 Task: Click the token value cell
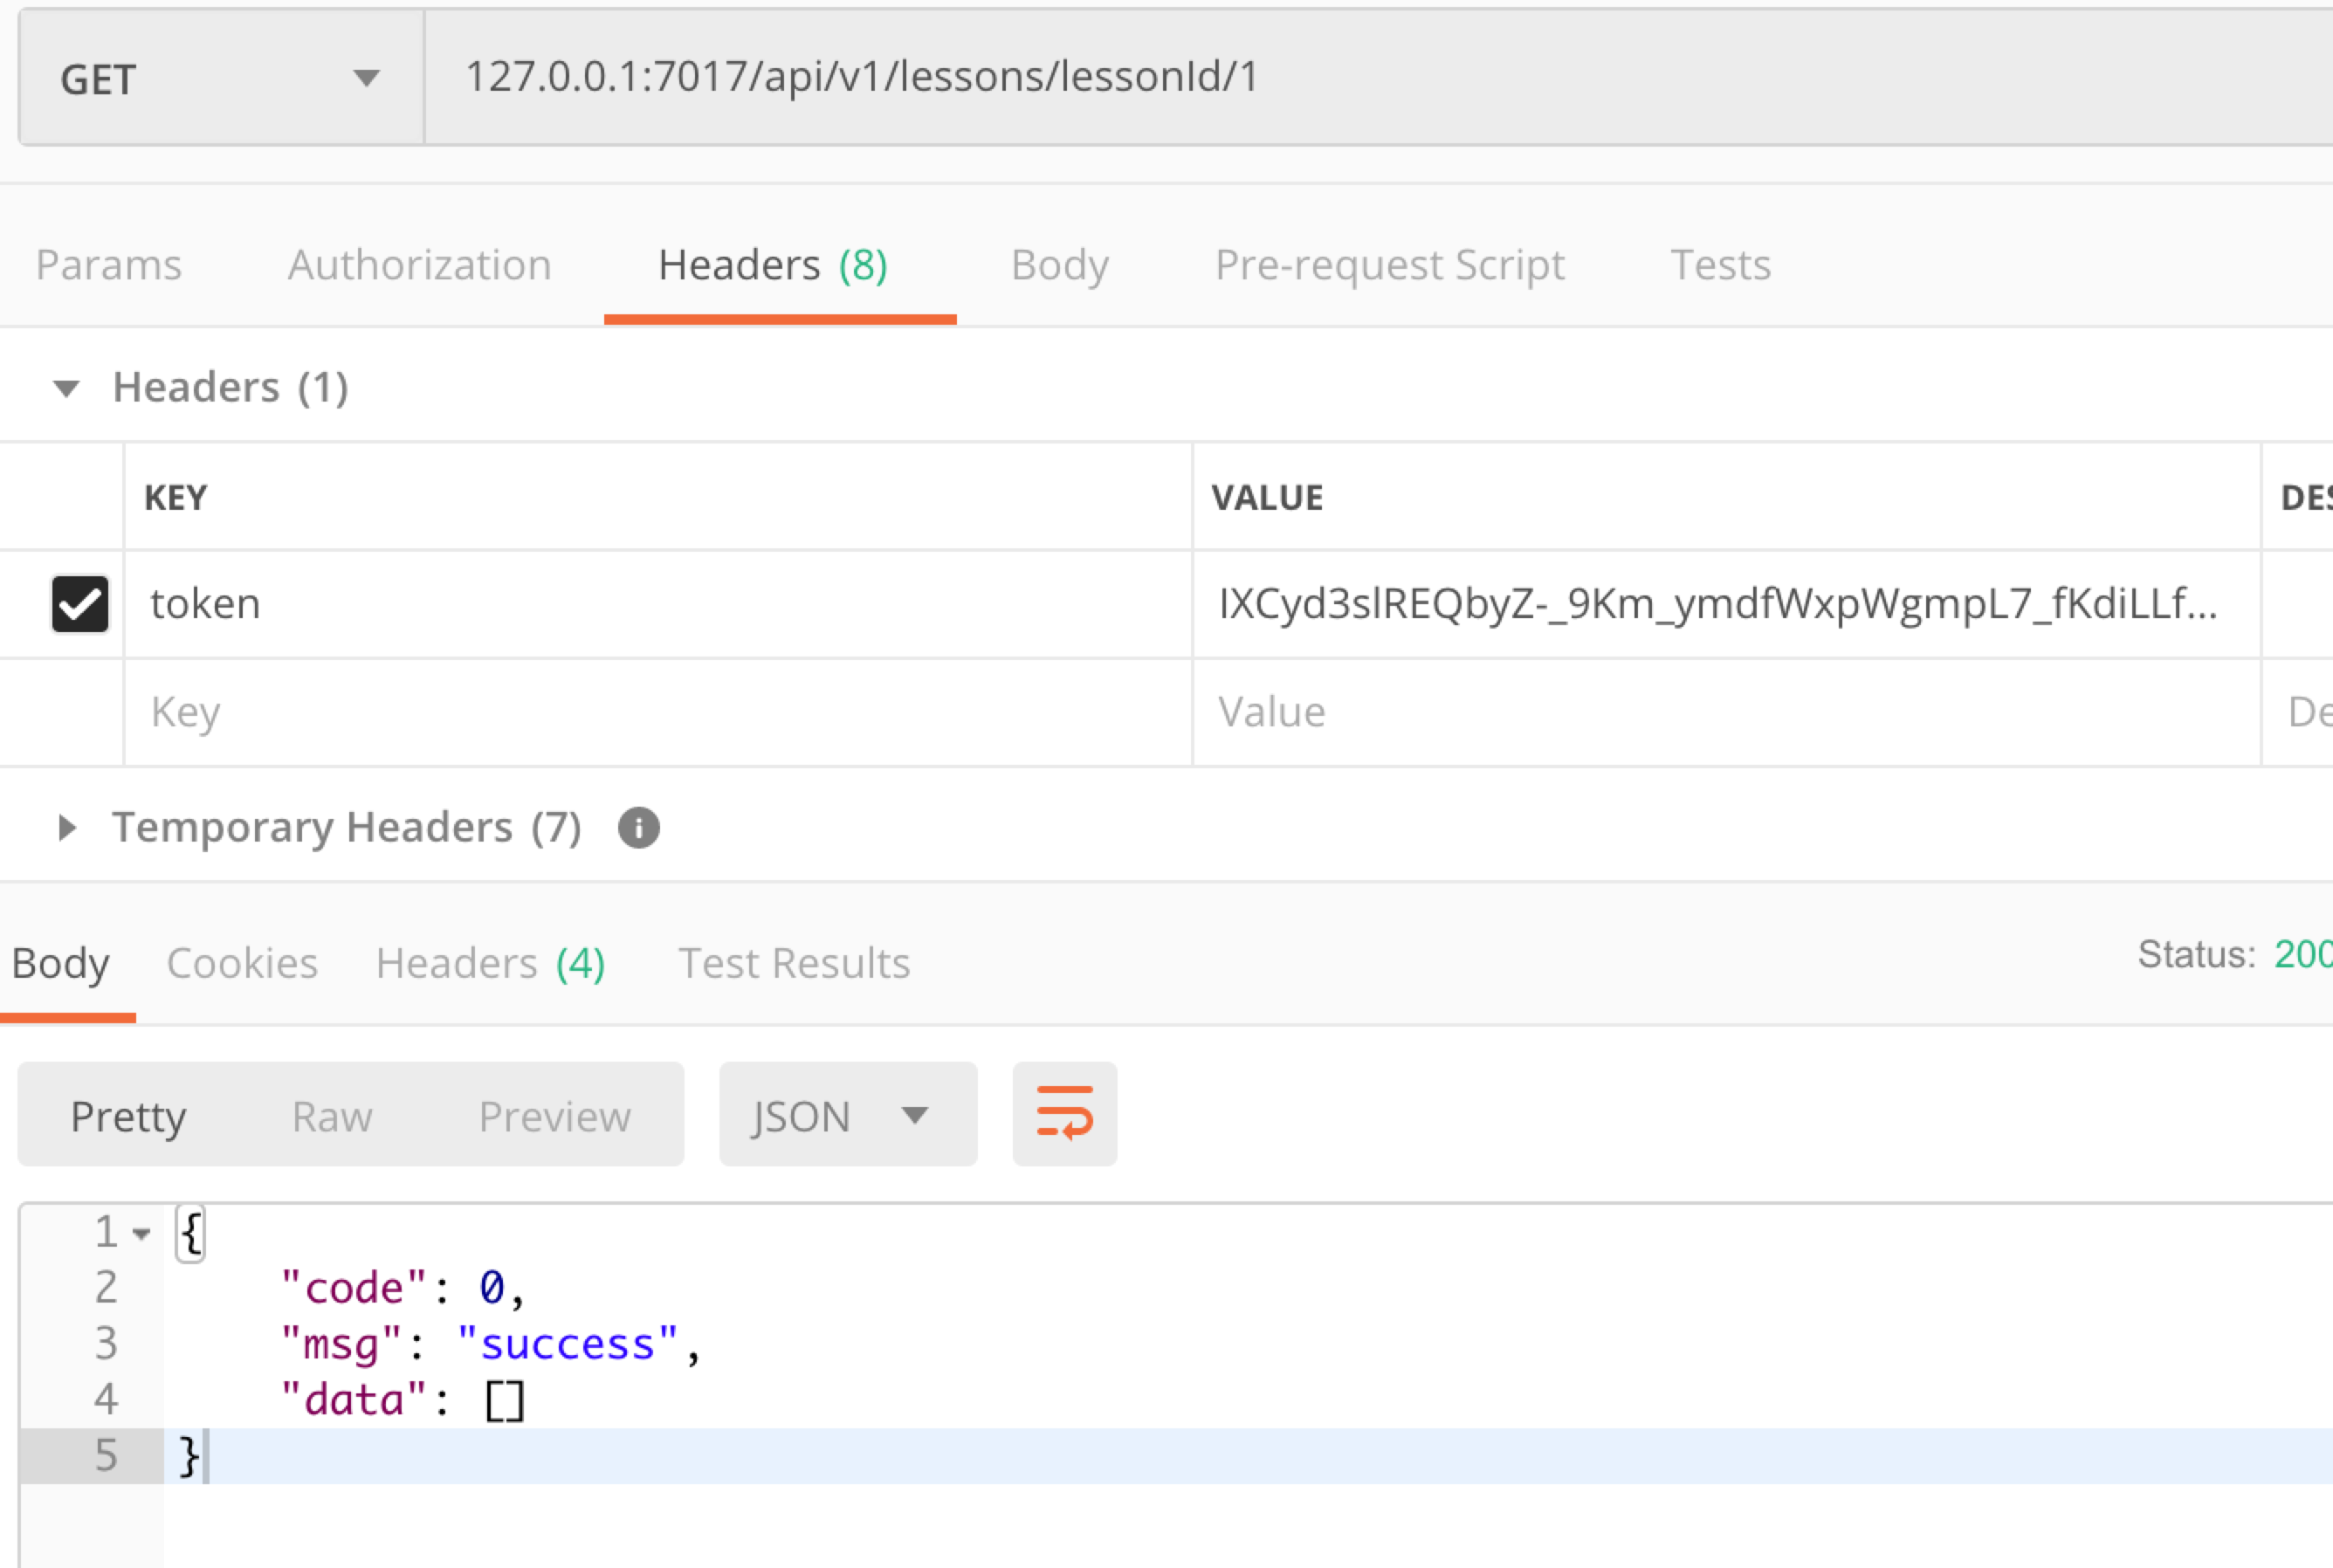(1717, 604)
